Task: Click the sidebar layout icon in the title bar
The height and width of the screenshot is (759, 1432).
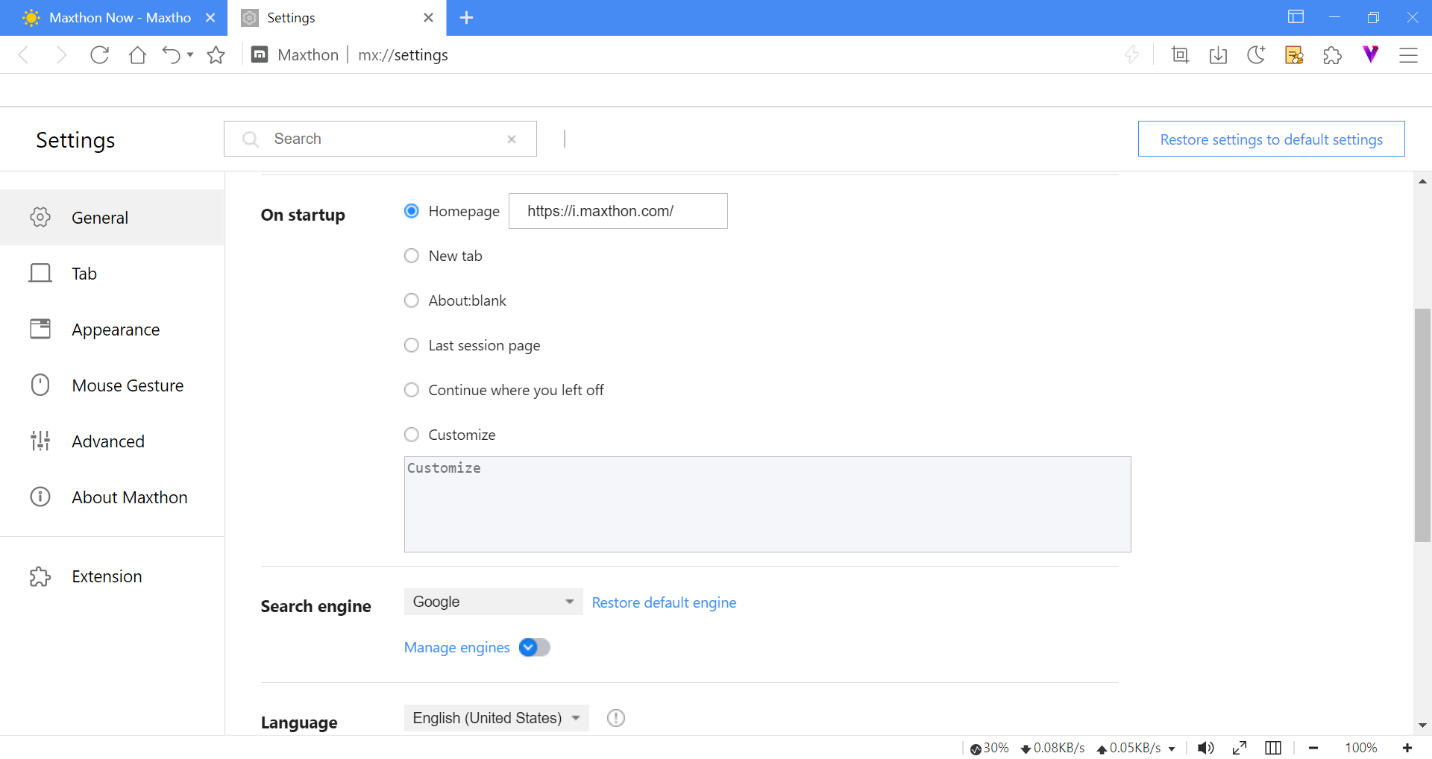Action: click(x=1296, y=17)
